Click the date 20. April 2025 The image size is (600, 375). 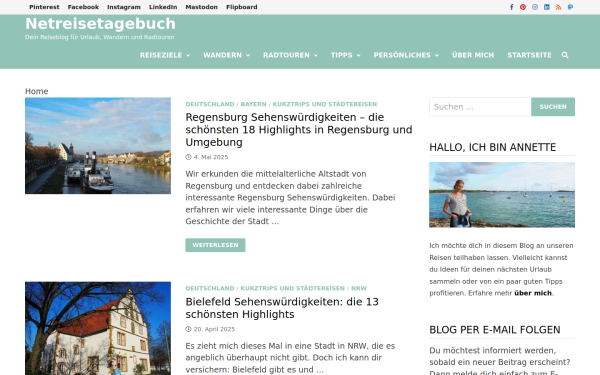pos(214,329)
